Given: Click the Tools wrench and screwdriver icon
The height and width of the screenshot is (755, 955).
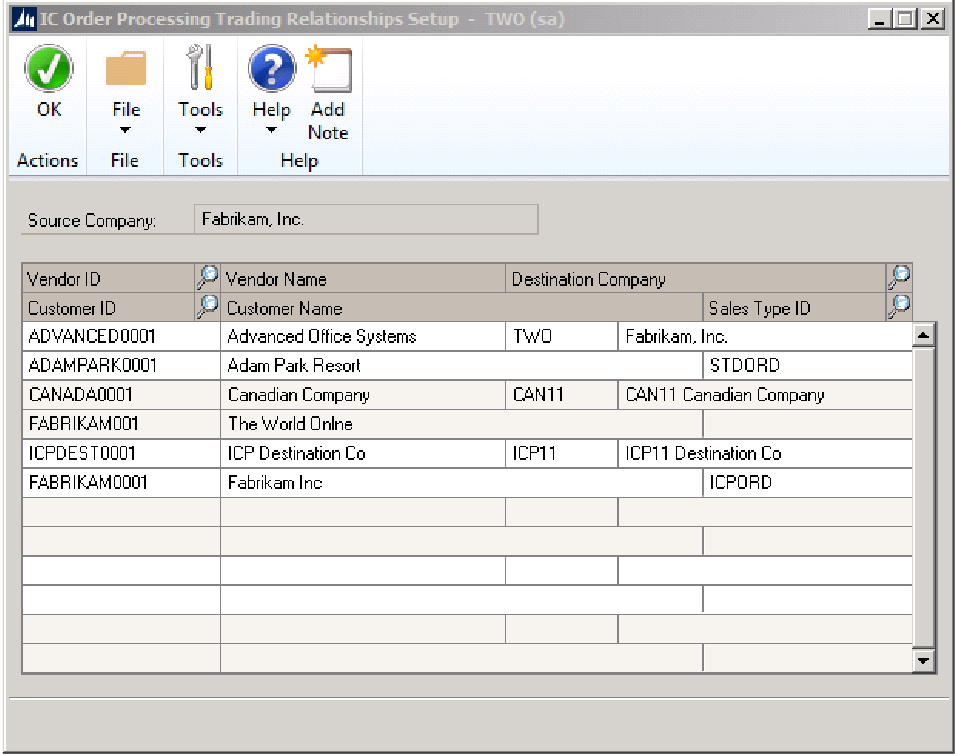Looking at the screenshot, I should click(x=200, y=70).
